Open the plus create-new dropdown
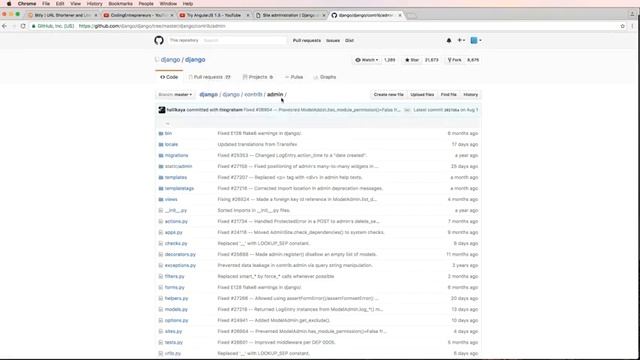The image size is (640, 360). [x=461, y=40]
